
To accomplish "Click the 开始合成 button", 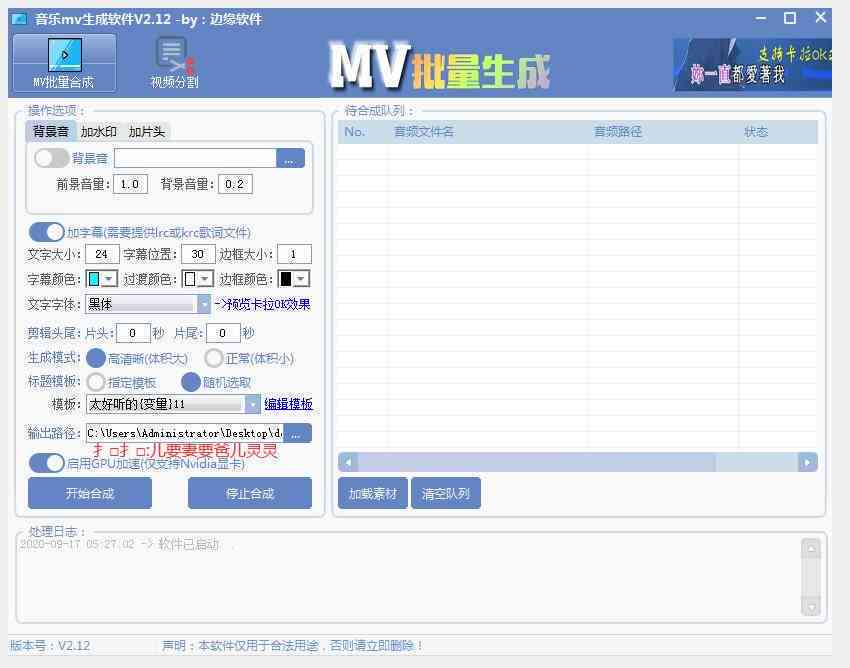I will tap(90, 493).
